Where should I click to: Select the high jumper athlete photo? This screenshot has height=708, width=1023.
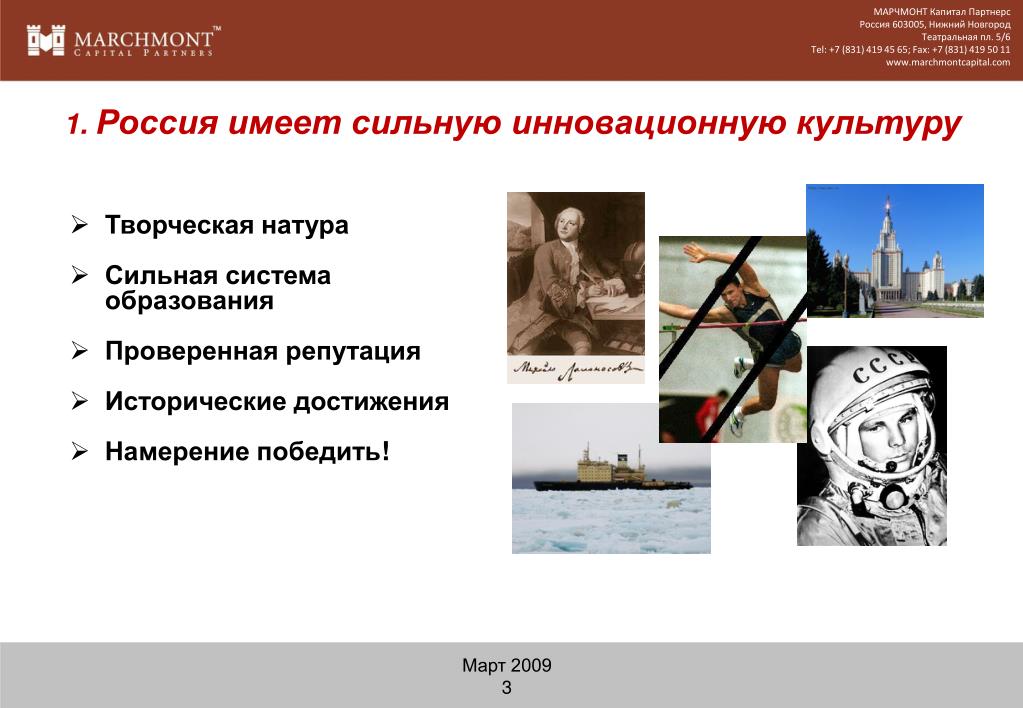pos(733,339)
